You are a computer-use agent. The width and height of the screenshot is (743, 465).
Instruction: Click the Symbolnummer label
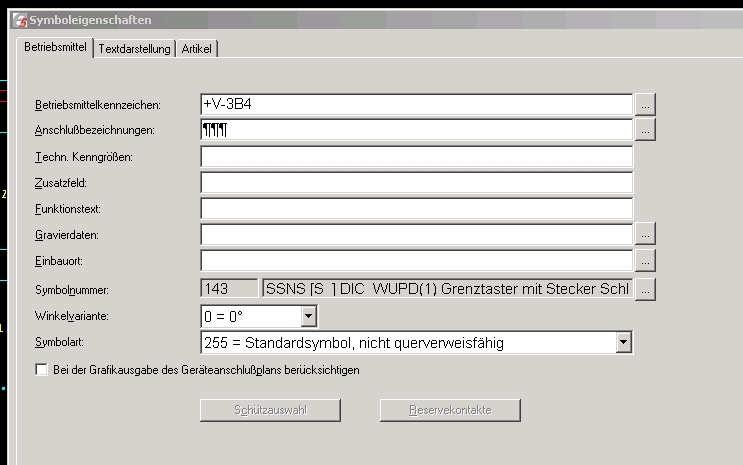coord(72,290)
